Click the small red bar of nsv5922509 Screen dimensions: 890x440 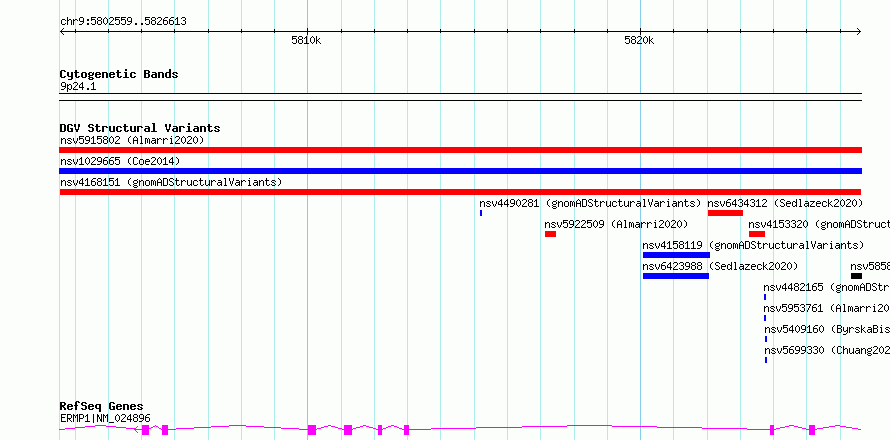pos(550,234)
